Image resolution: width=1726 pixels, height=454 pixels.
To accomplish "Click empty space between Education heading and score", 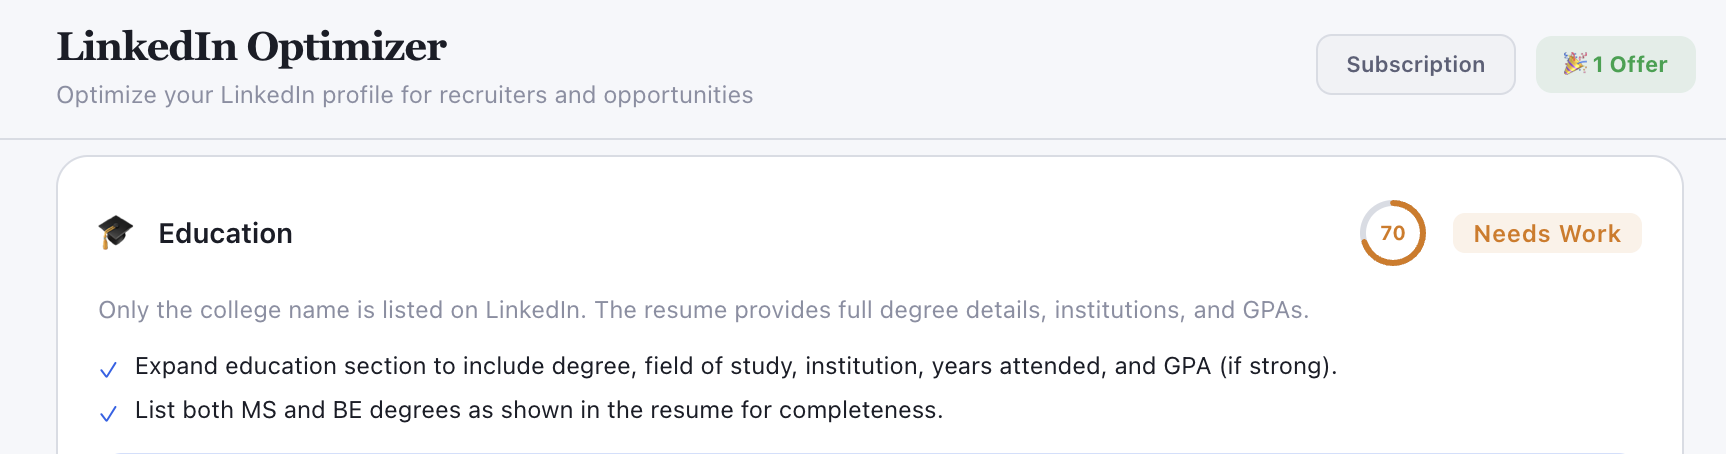I will click(820, 234).
